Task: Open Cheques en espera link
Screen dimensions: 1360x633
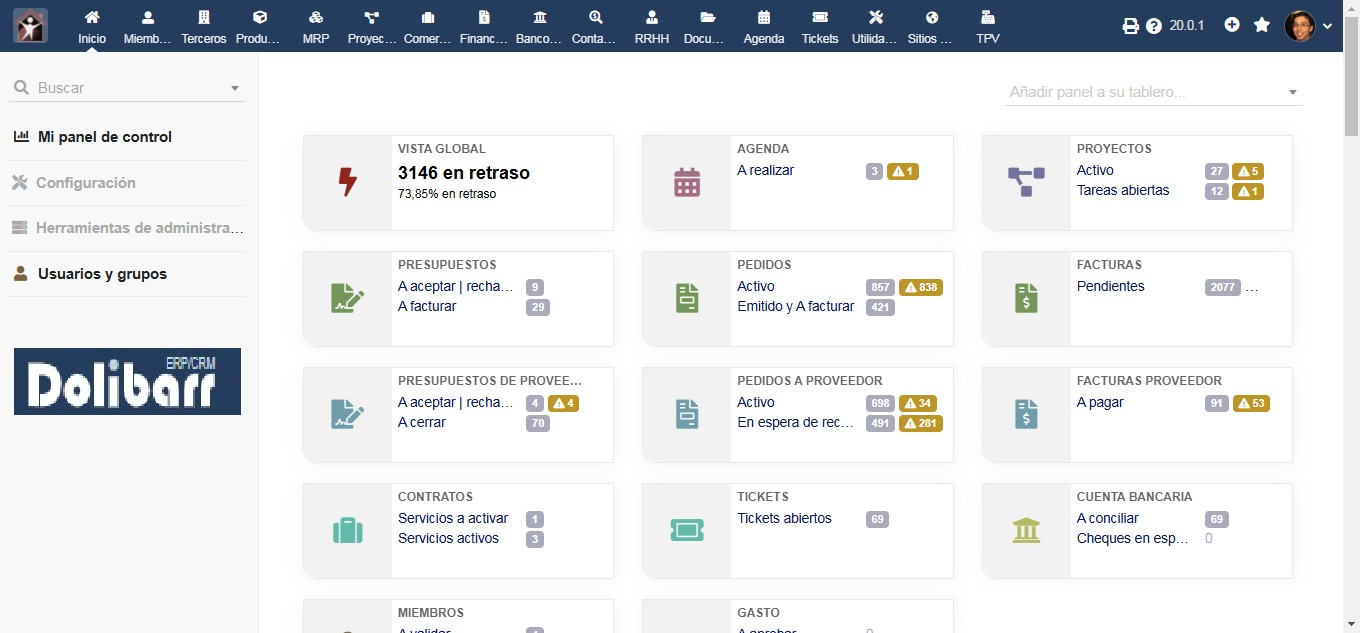Action: click(1133, 538)
